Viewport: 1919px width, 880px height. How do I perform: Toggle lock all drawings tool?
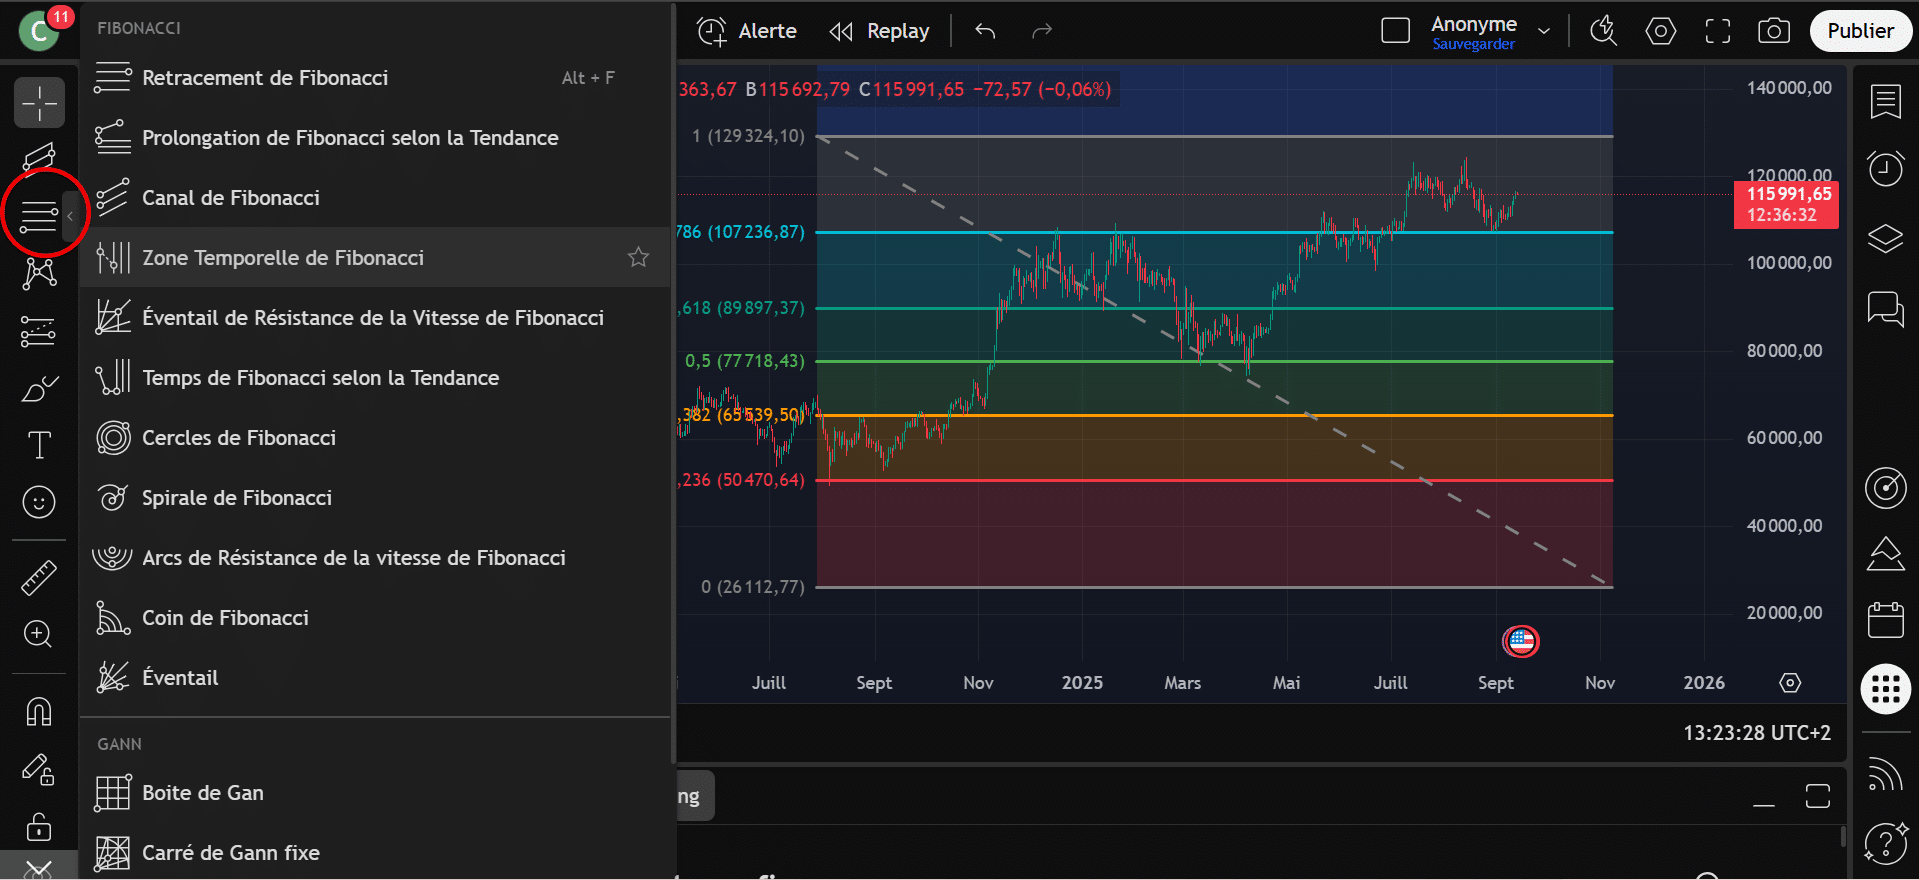point(39,827)
